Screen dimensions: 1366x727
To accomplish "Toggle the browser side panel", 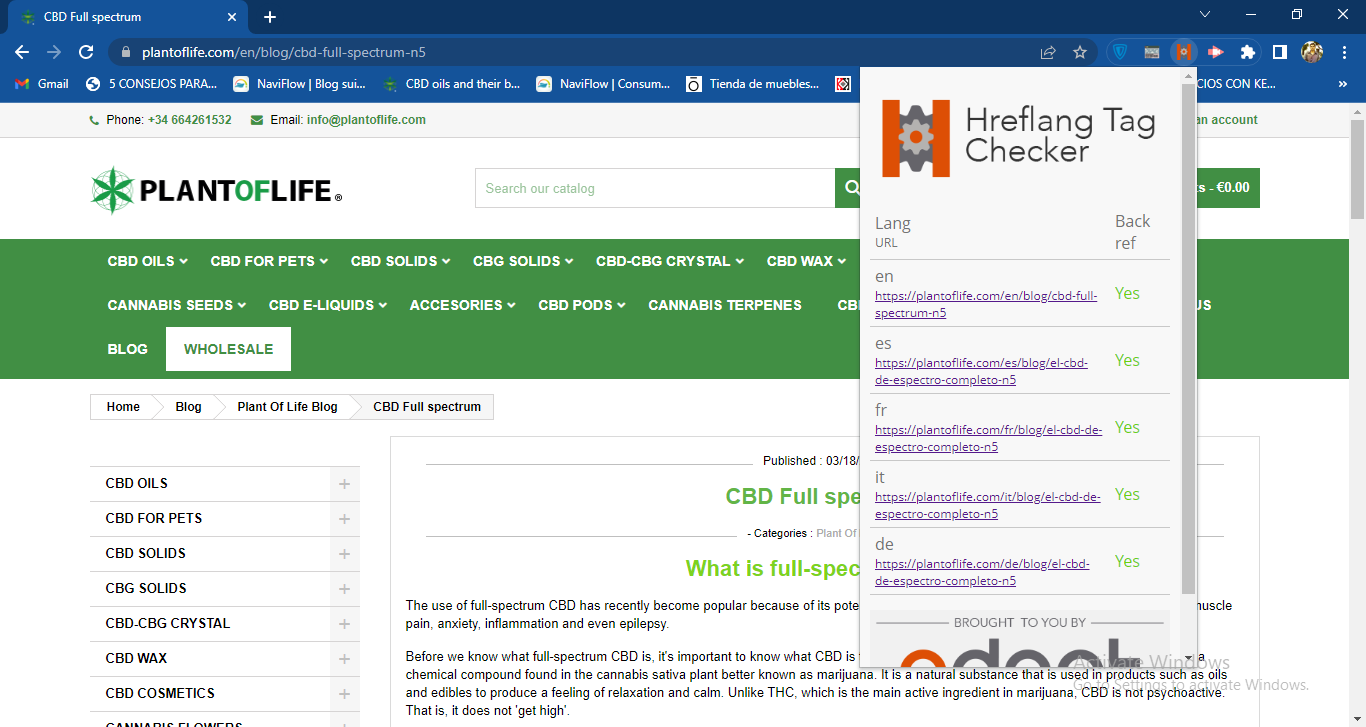I will [x=1279, y=52].
